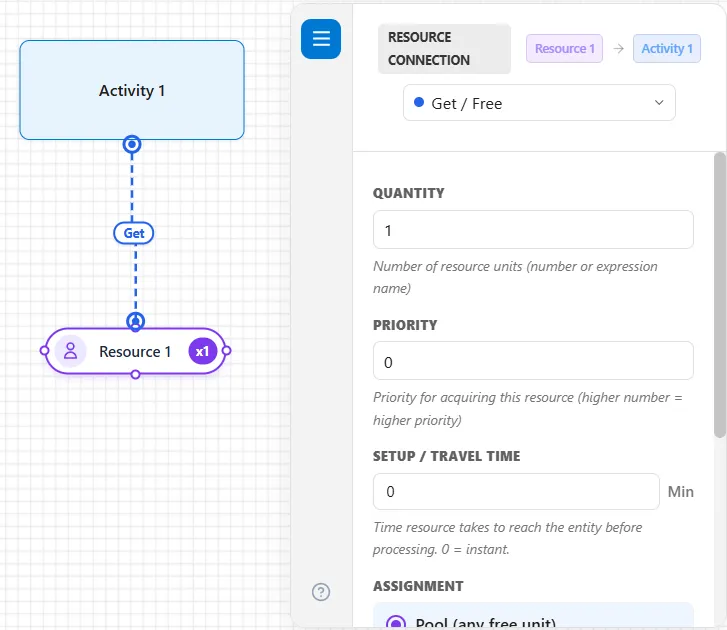
Task: Click the left handle of Resource 1 node
Action: pyautogui.click(x=45, y=351)
